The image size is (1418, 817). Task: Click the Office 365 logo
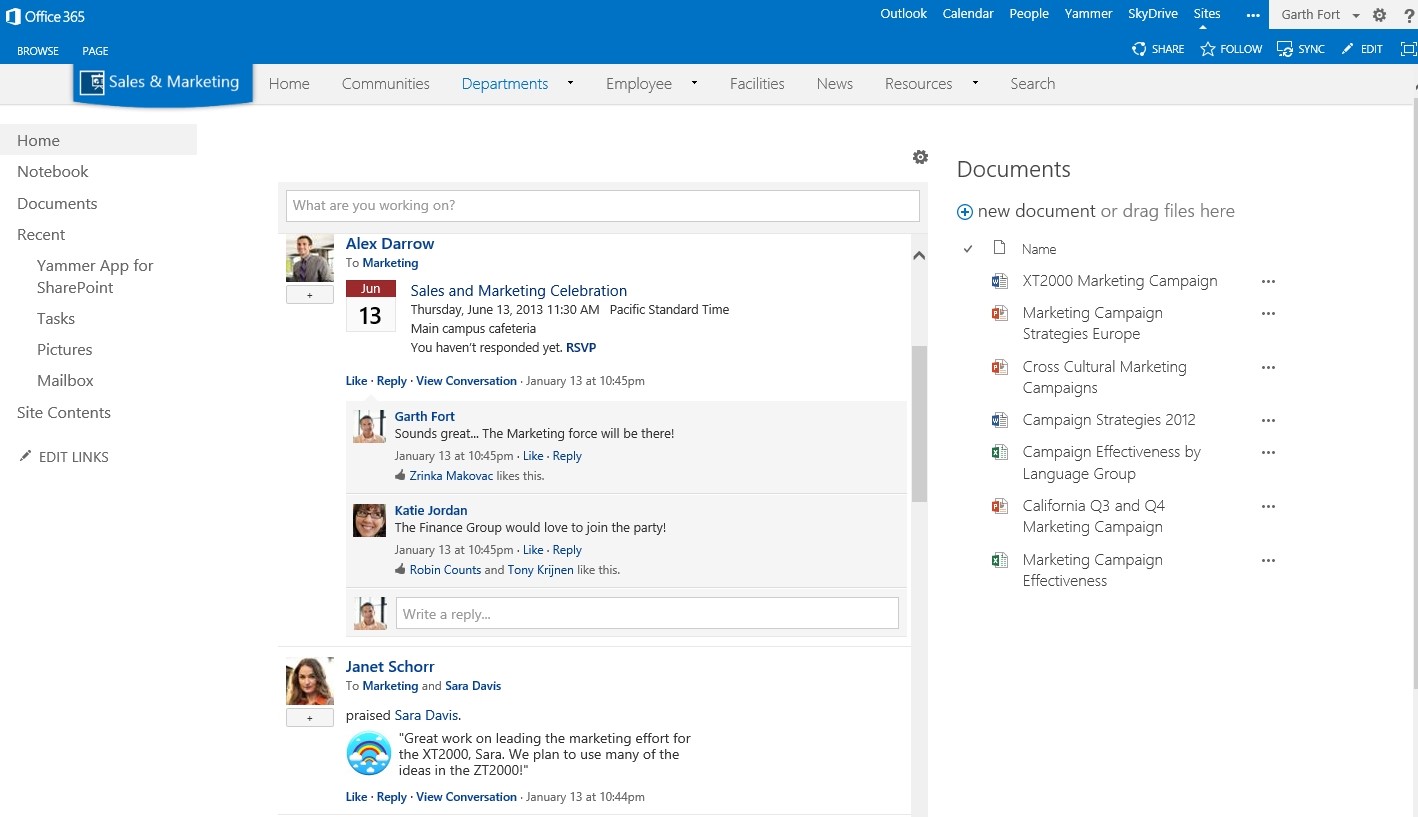(46, 15)
